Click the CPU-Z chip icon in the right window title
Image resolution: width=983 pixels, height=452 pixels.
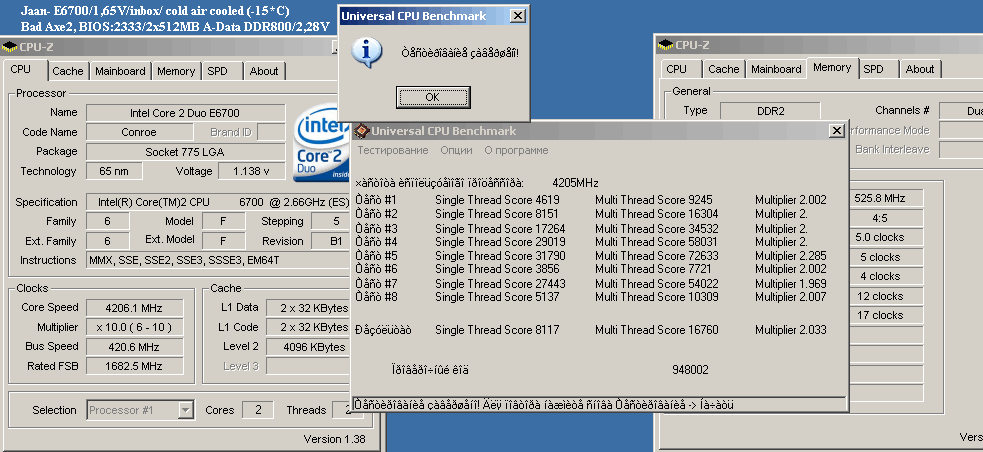665,45
